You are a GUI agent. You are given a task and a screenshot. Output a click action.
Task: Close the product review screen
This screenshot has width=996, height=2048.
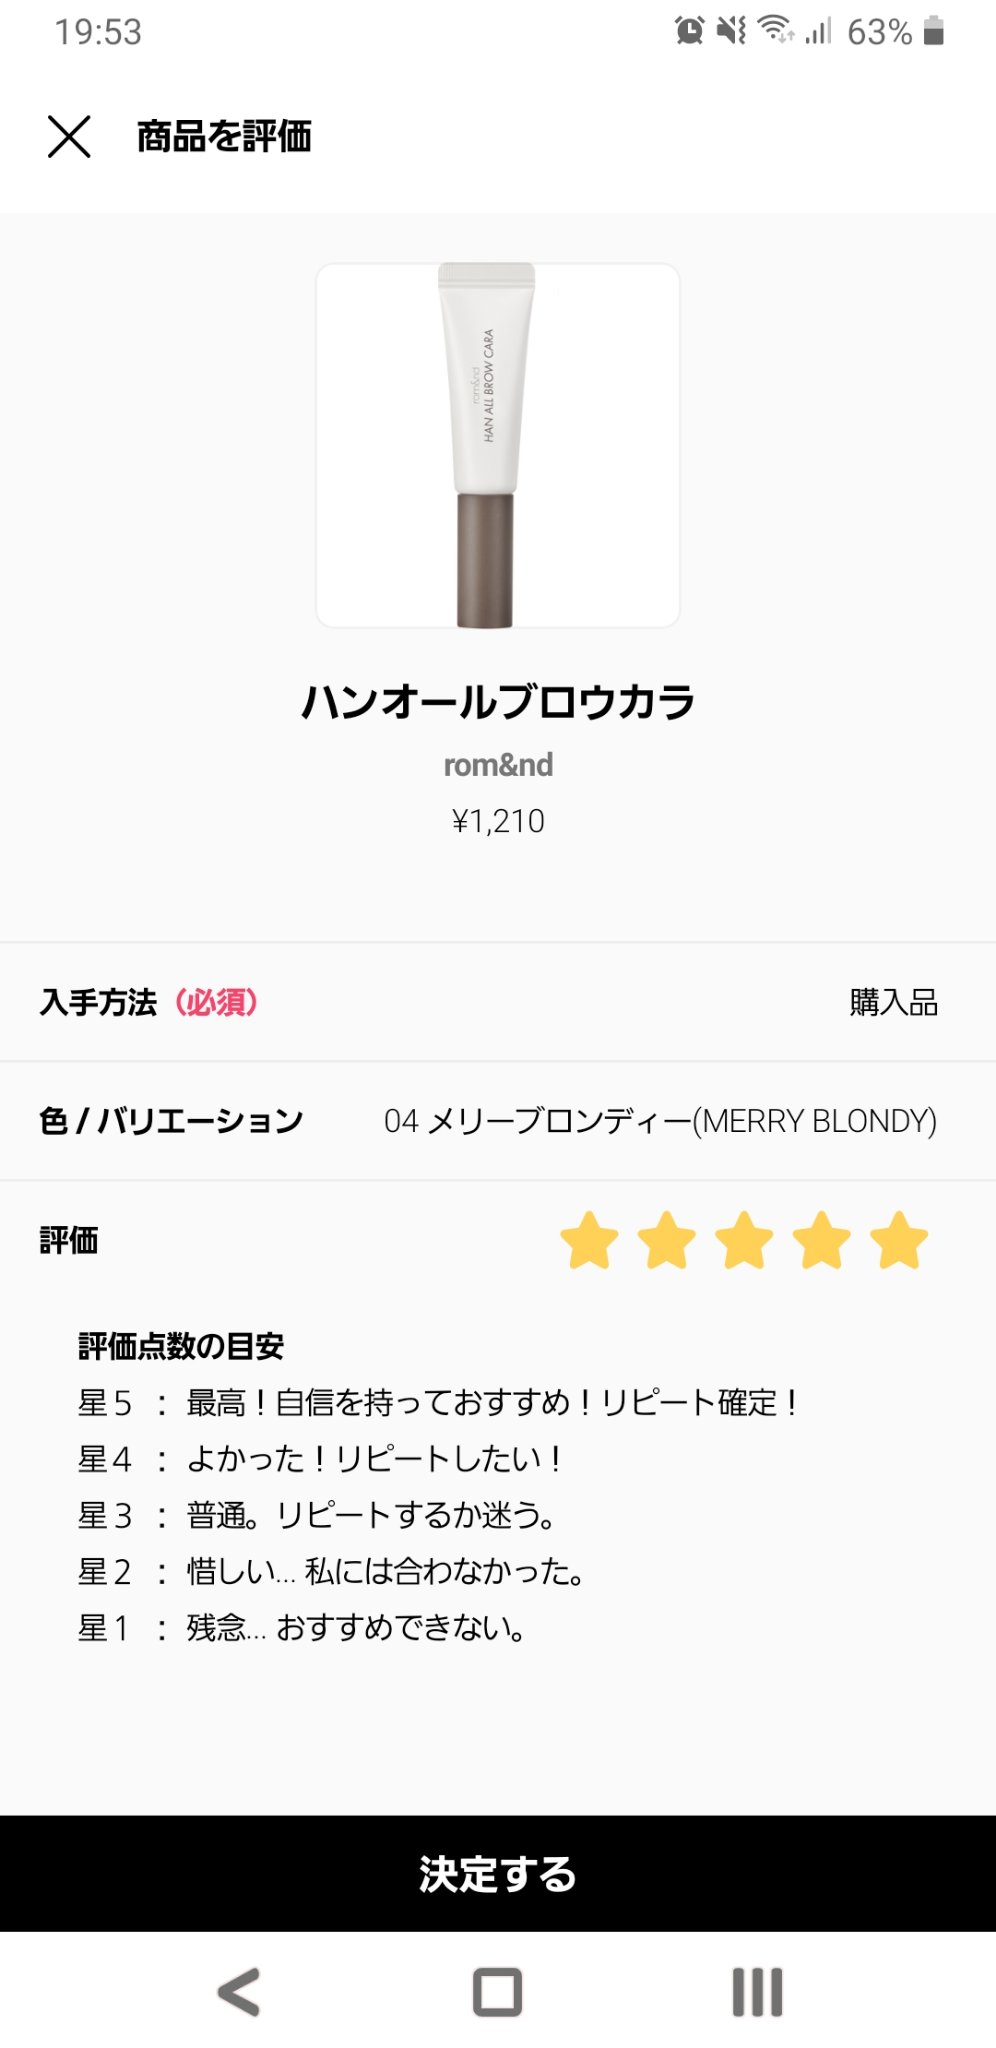(x=69, y=136)
